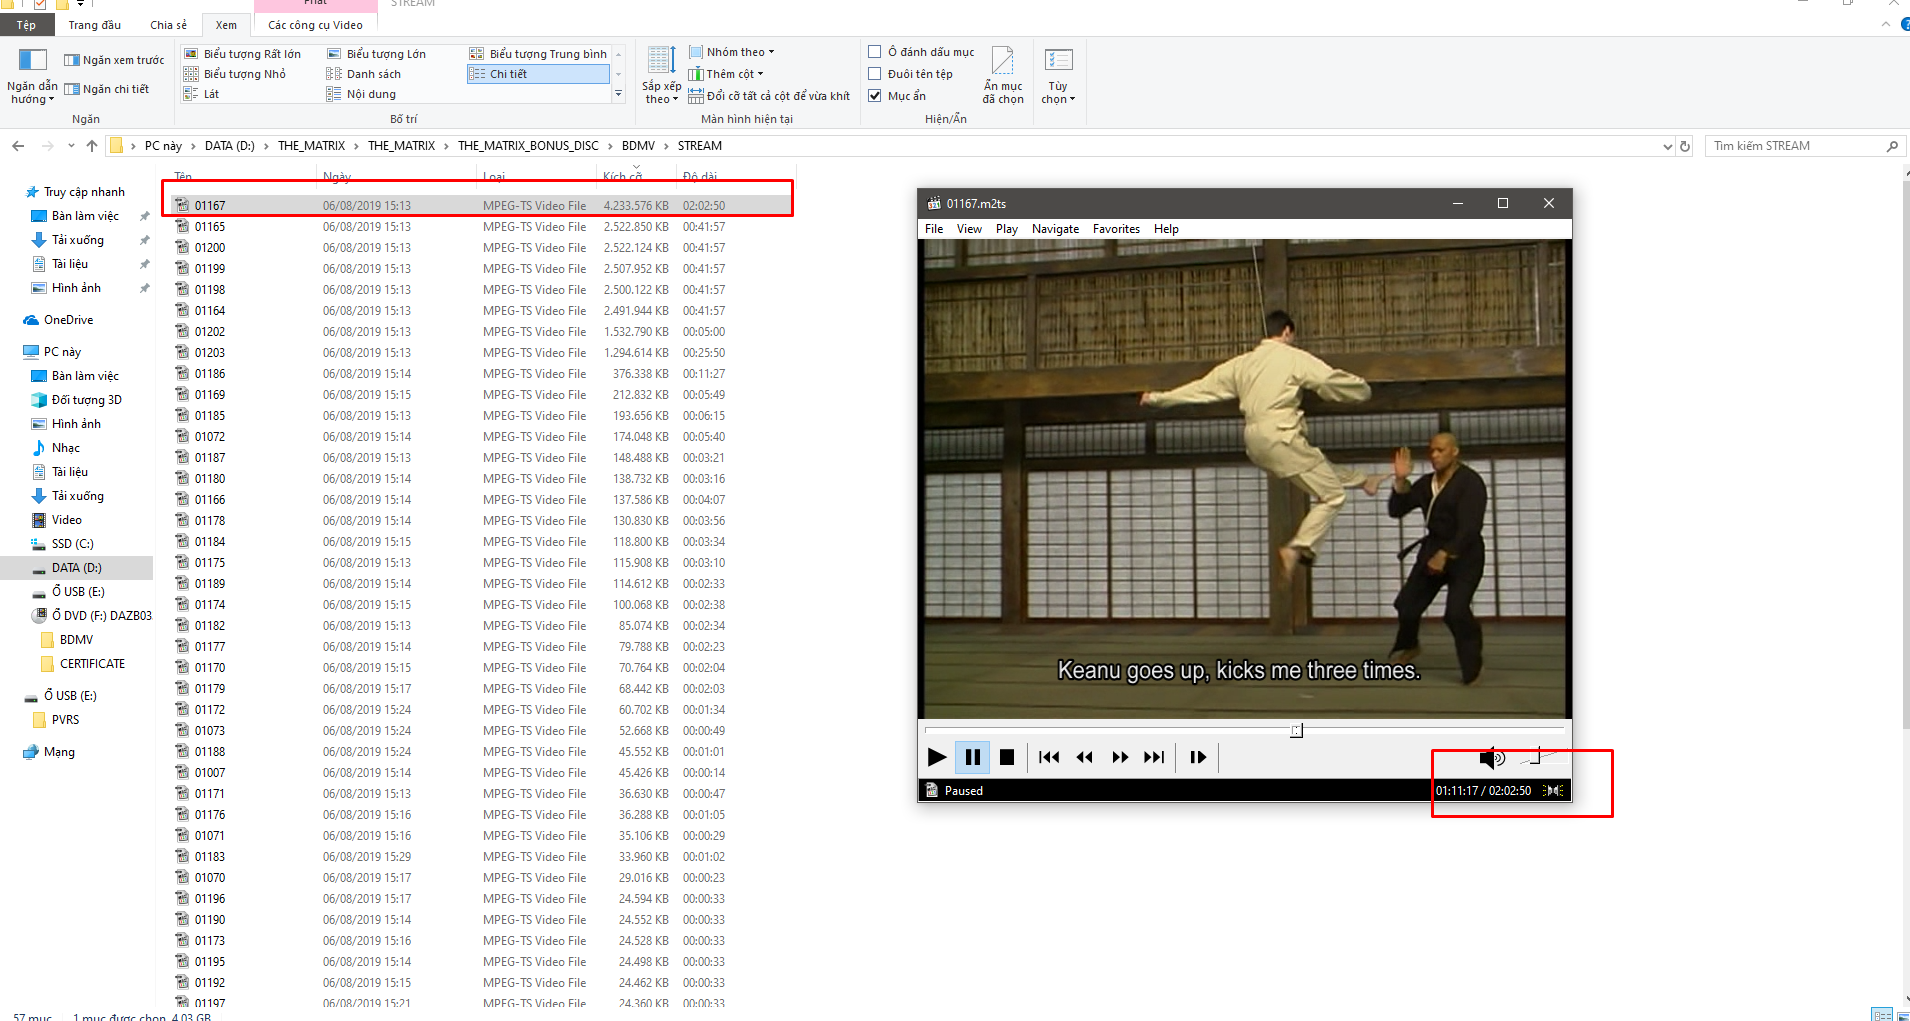
Task: Switch to the Chia sẻ tab
Action: [168, 25]
